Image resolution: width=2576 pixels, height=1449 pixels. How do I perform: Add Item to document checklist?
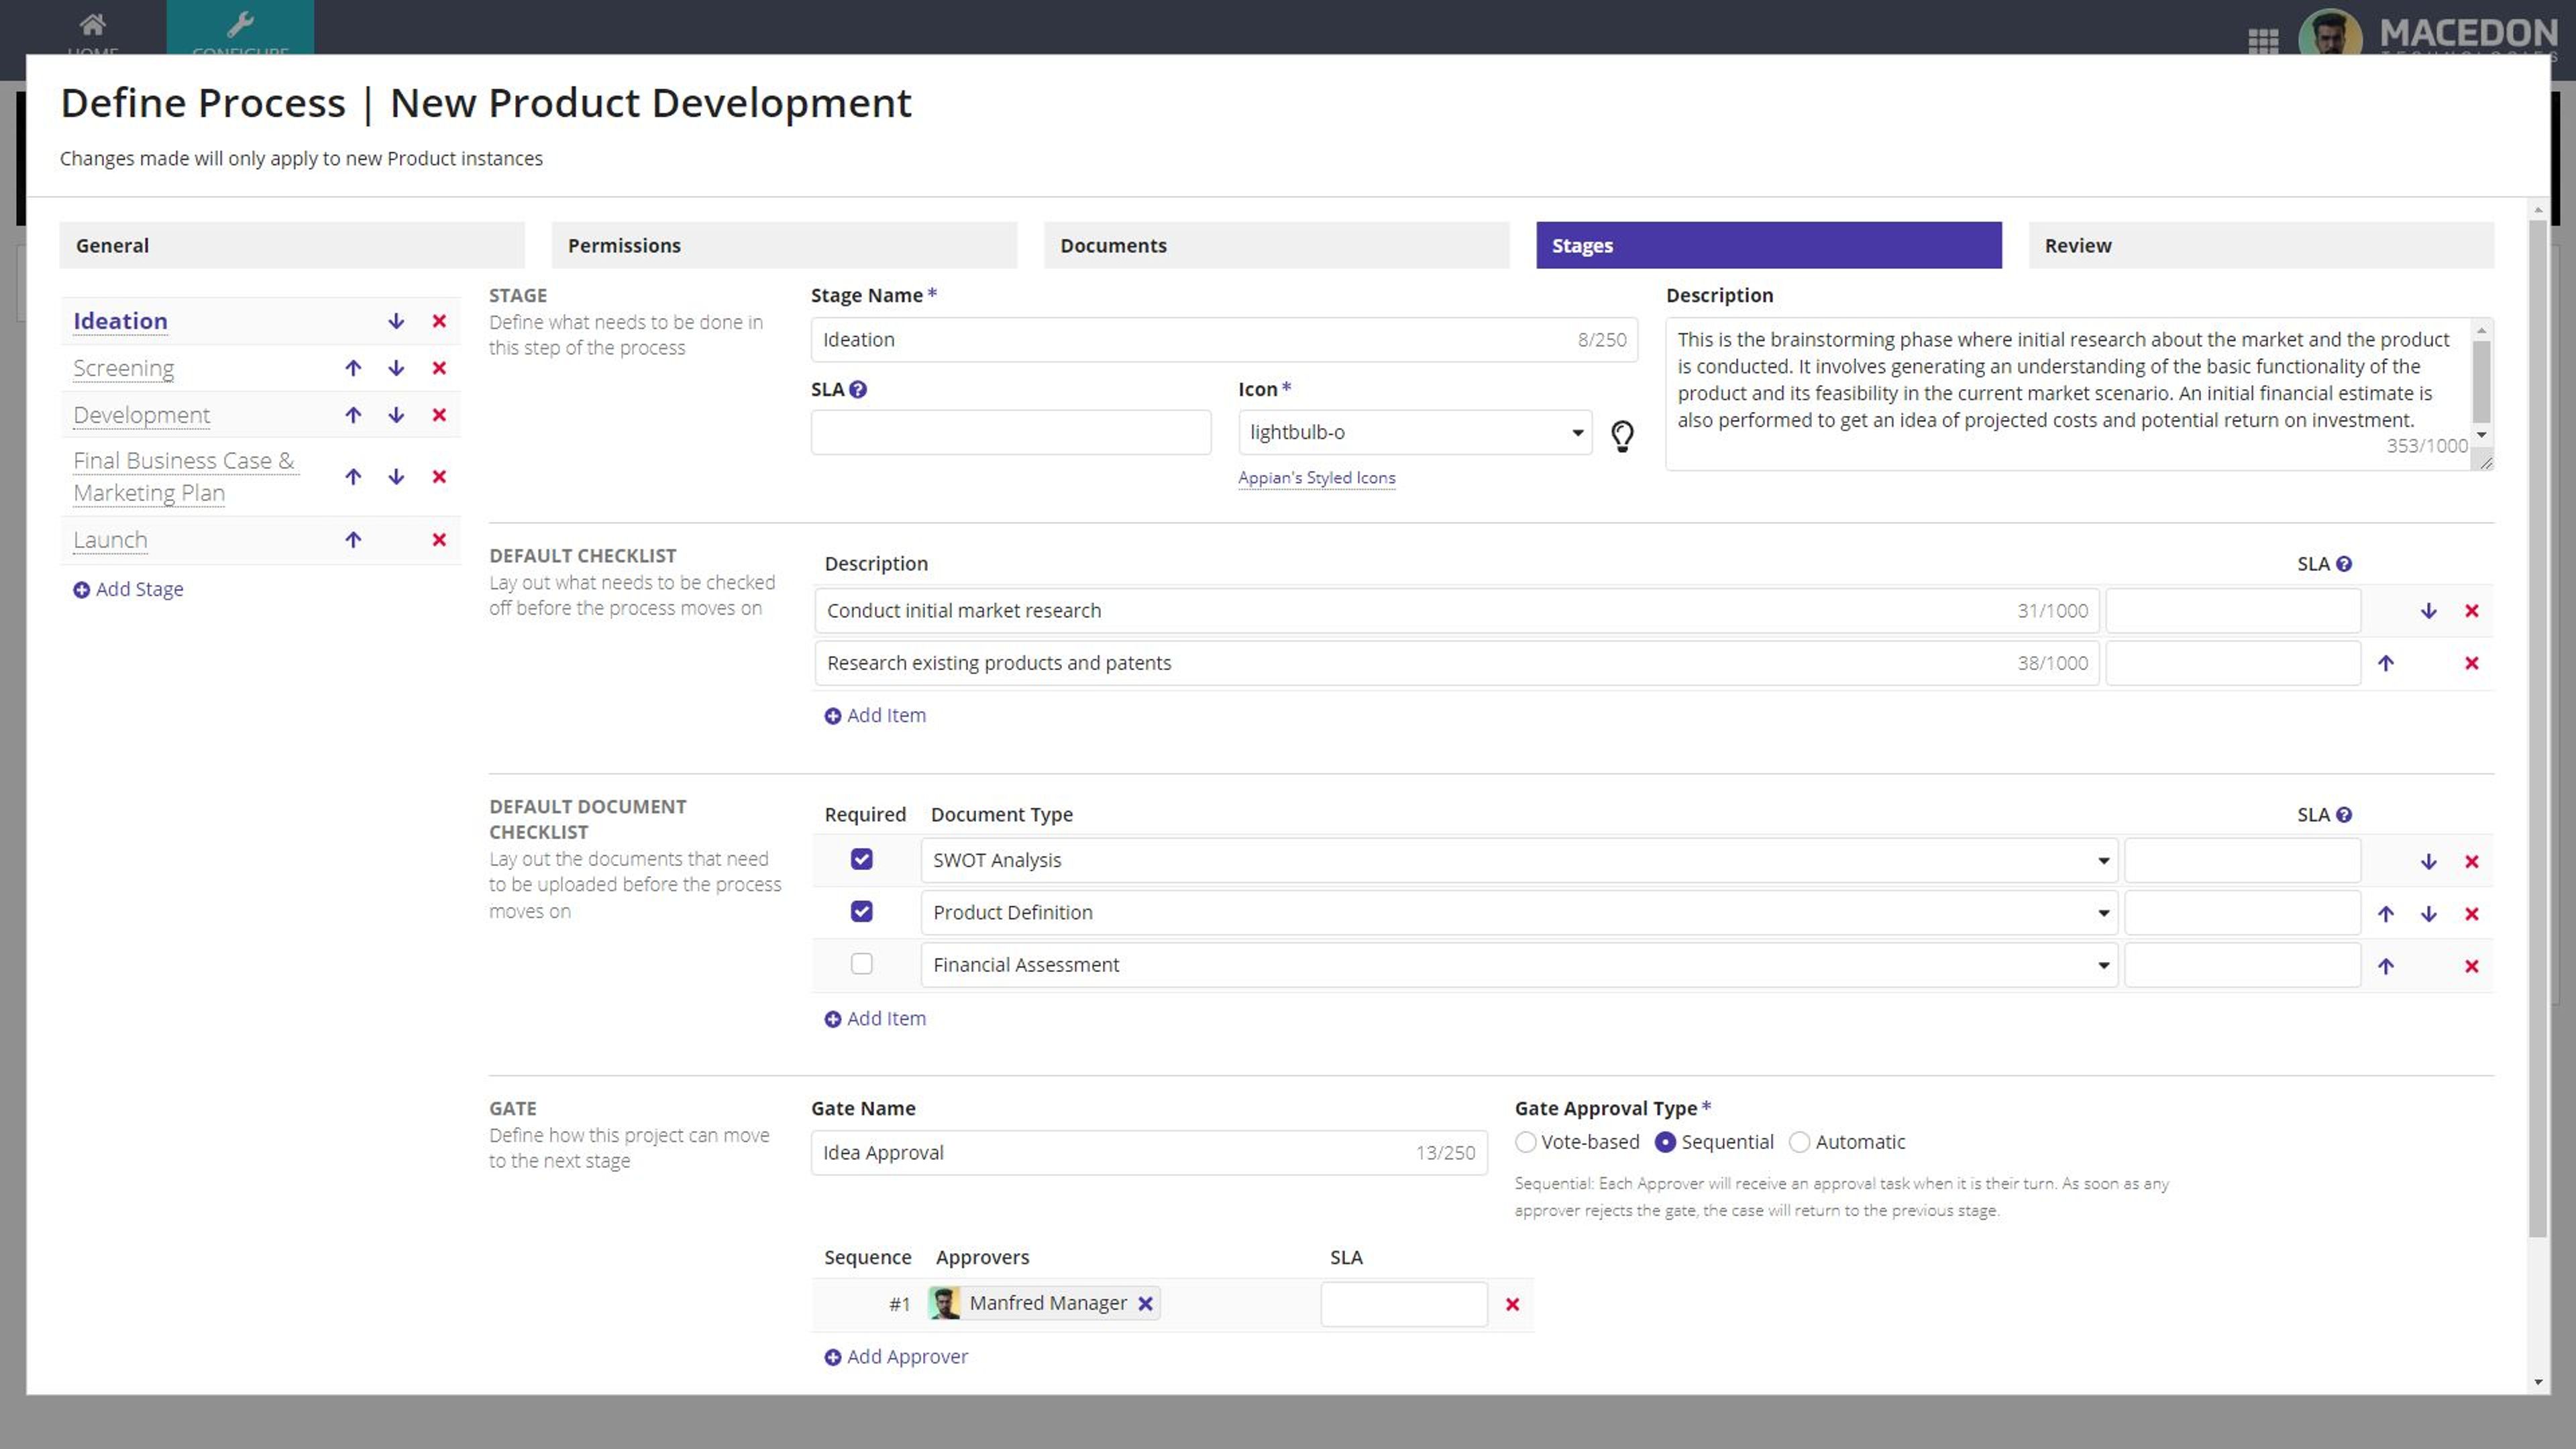875,1018
